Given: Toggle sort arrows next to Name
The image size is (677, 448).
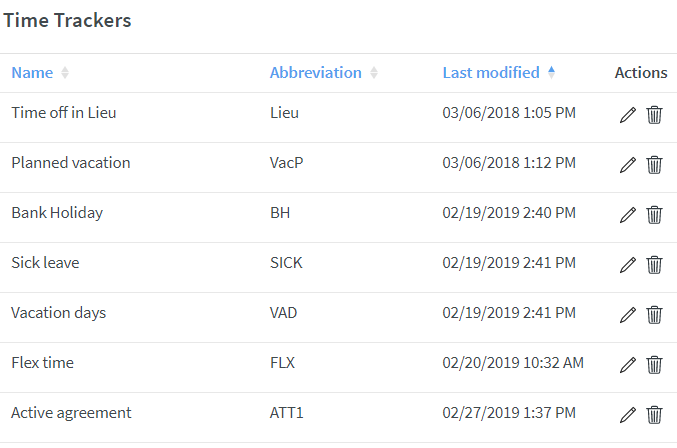Looking at the screenshot, I should click(65, 73).
